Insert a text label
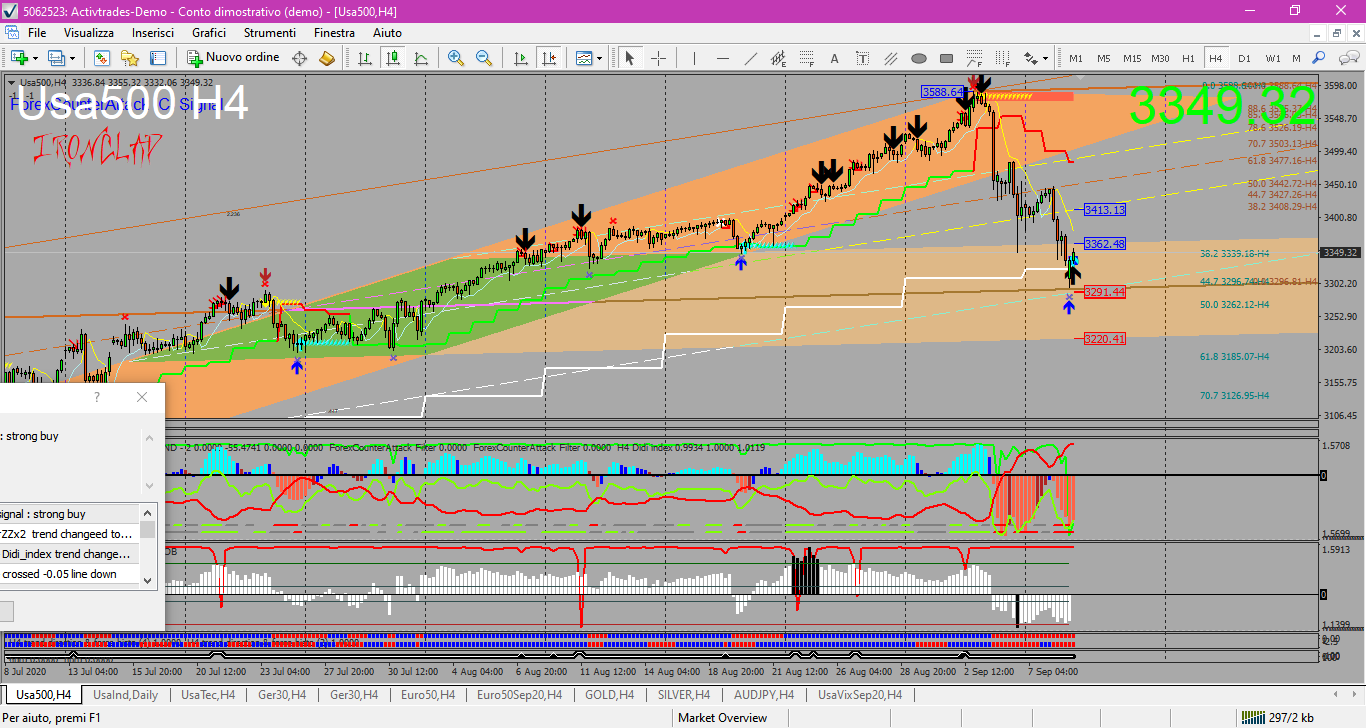Screen dimensions: 1366x728 [x=862, y=58]
